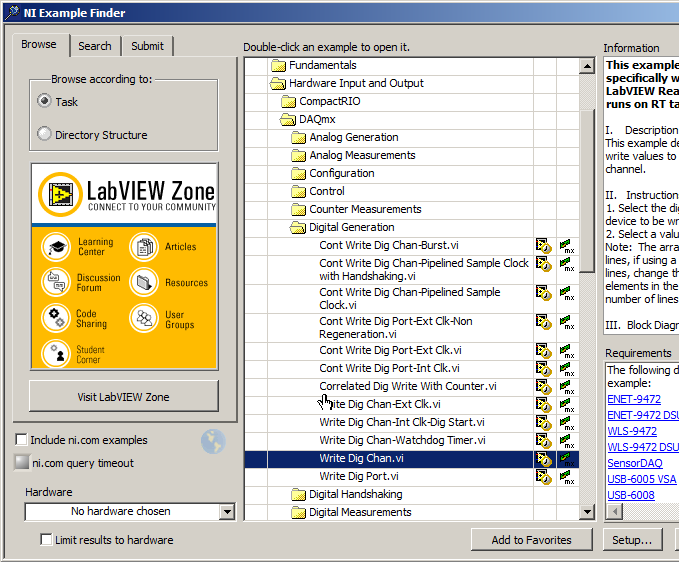Click DAQmx icon for Write Dig Chan-Watchdog Timer.vi
Image resolution: width=679 pixels, height=562 pixels.
click(567, 440)
